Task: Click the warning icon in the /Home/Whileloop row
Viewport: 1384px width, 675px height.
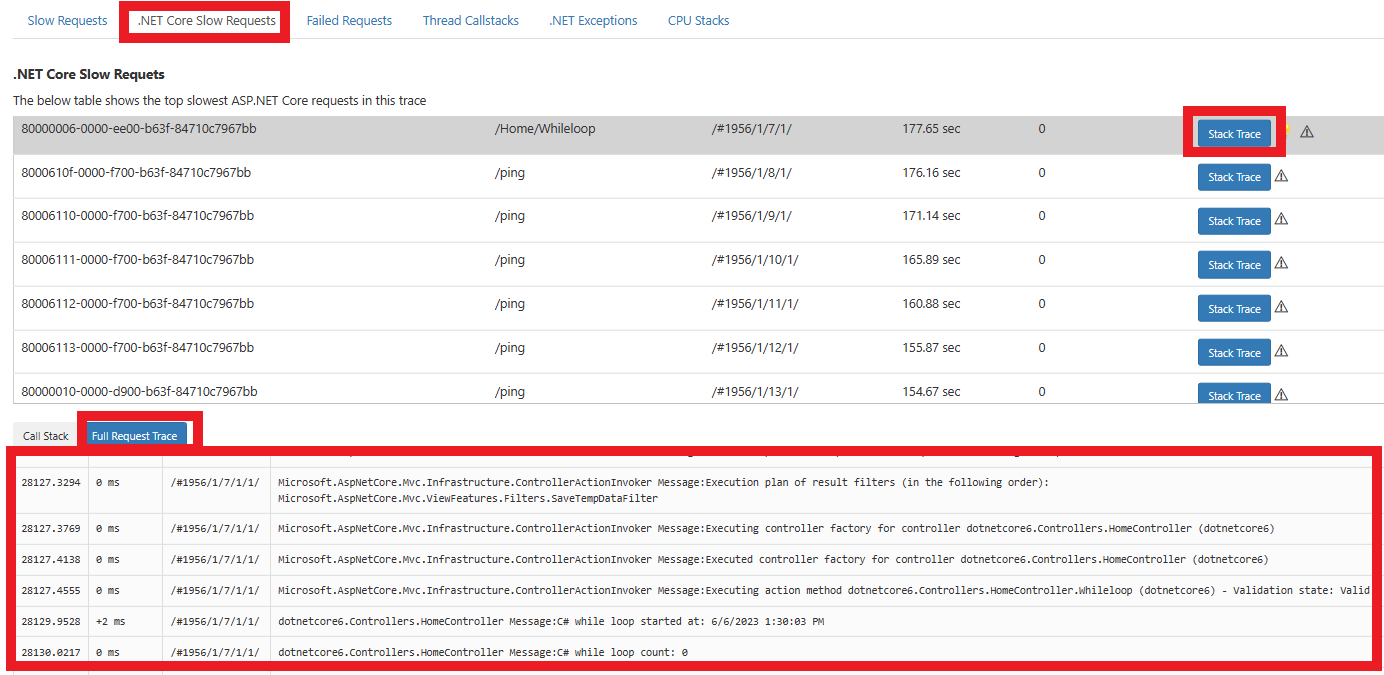Action: (x=1306, y=132)
